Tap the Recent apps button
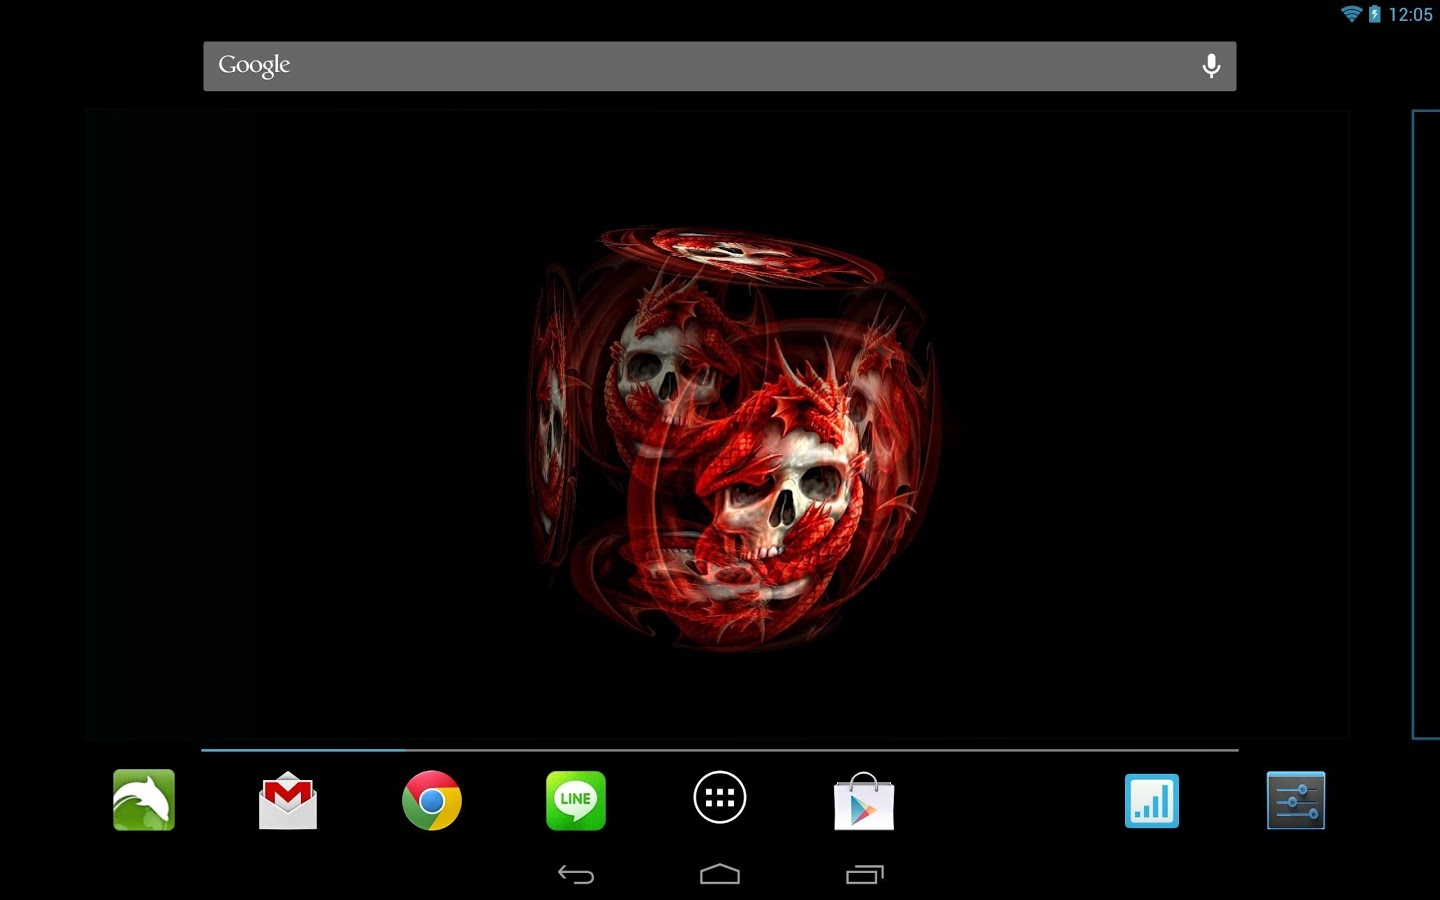The height and width of the screenshot is (900, 1440). point(865,875)
